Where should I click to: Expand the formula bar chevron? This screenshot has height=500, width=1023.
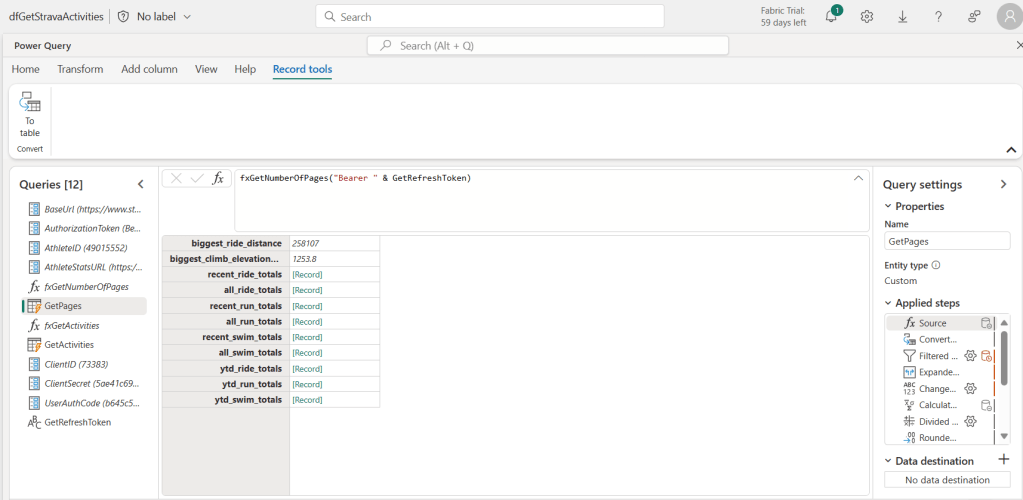[x=858, y=177]
